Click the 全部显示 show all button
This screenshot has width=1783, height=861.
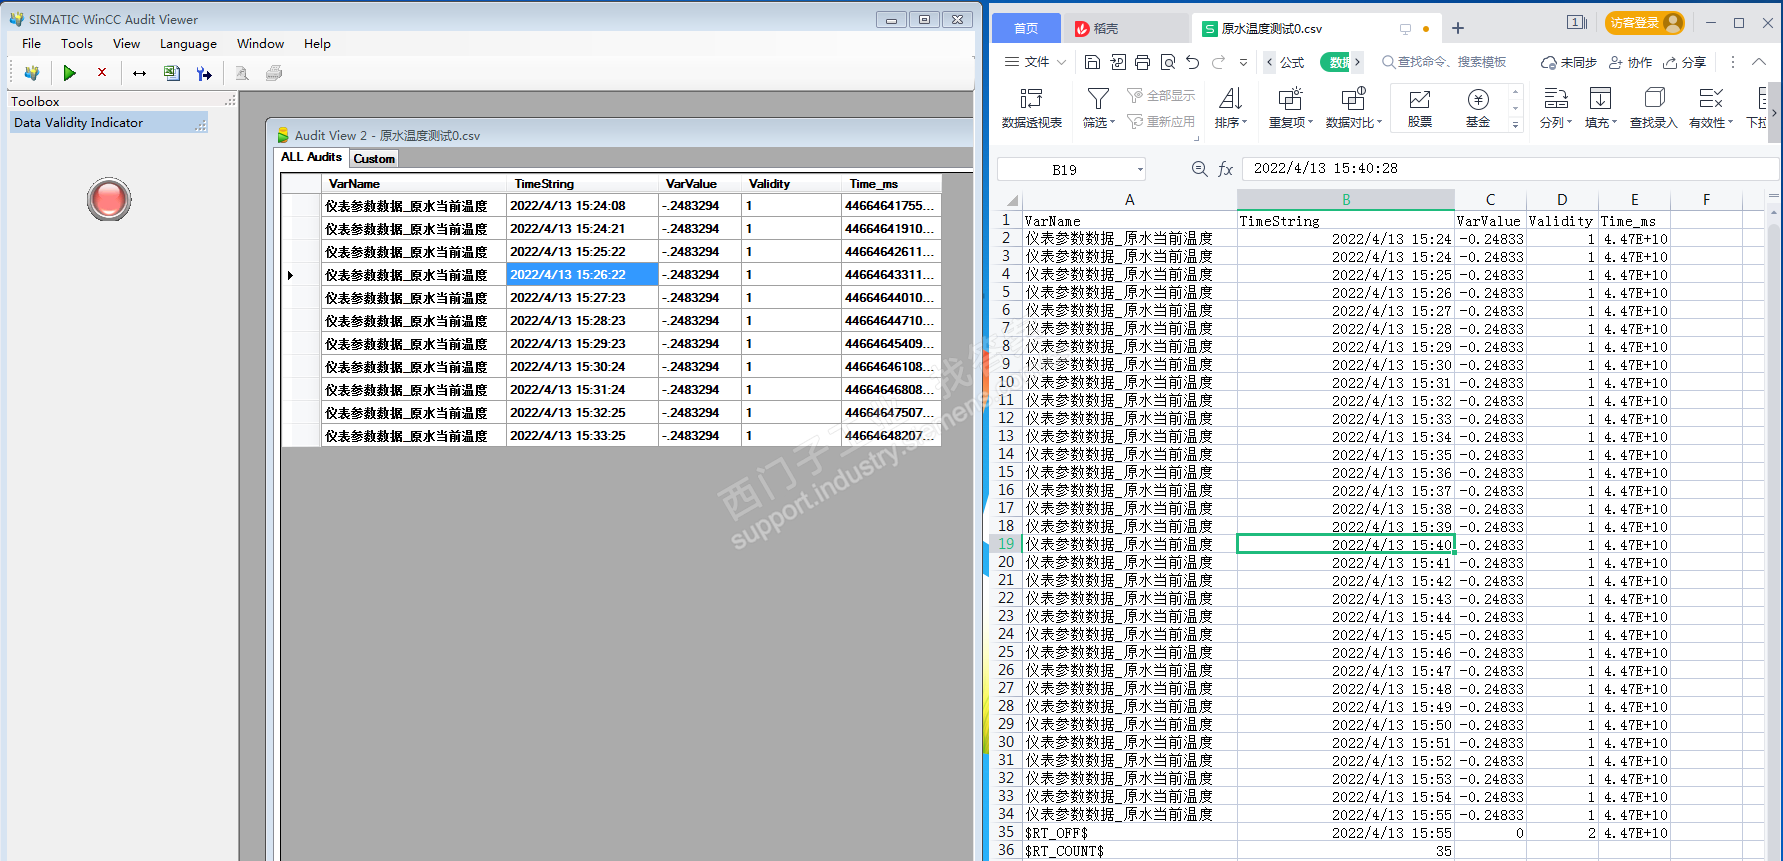(x=1161, y=96)
